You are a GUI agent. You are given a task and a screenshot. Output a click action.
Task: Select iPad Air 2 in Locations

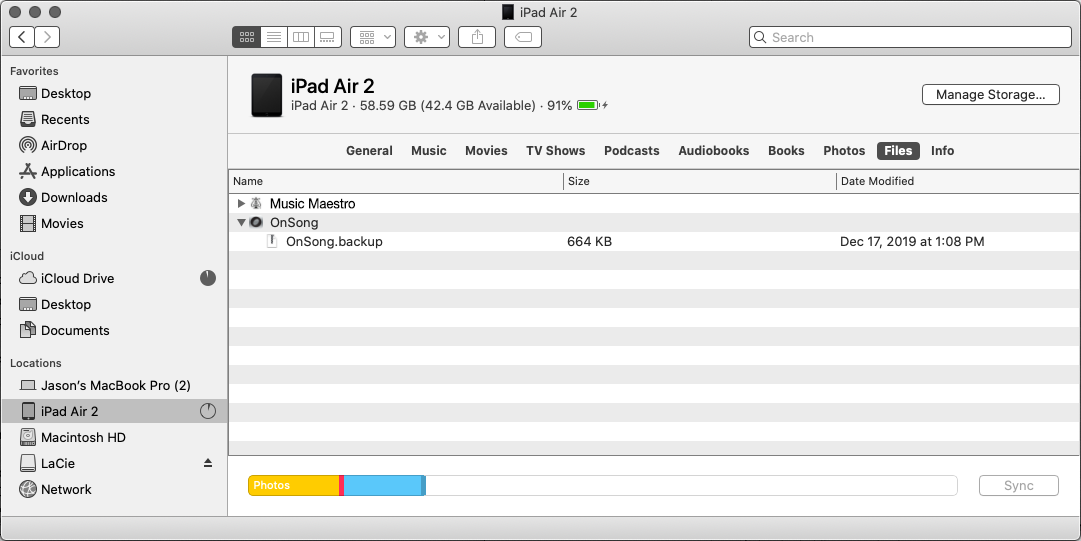coord(114,411)
